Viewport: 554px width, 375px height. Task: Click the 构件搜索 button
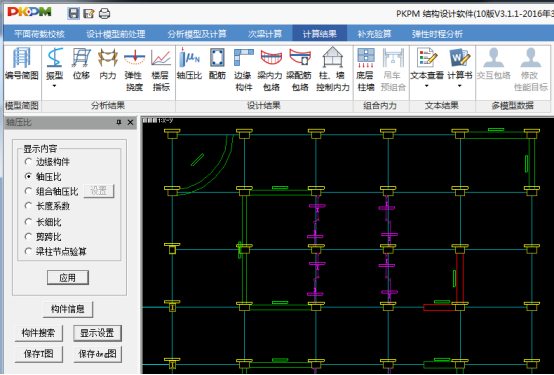(38, 333)
